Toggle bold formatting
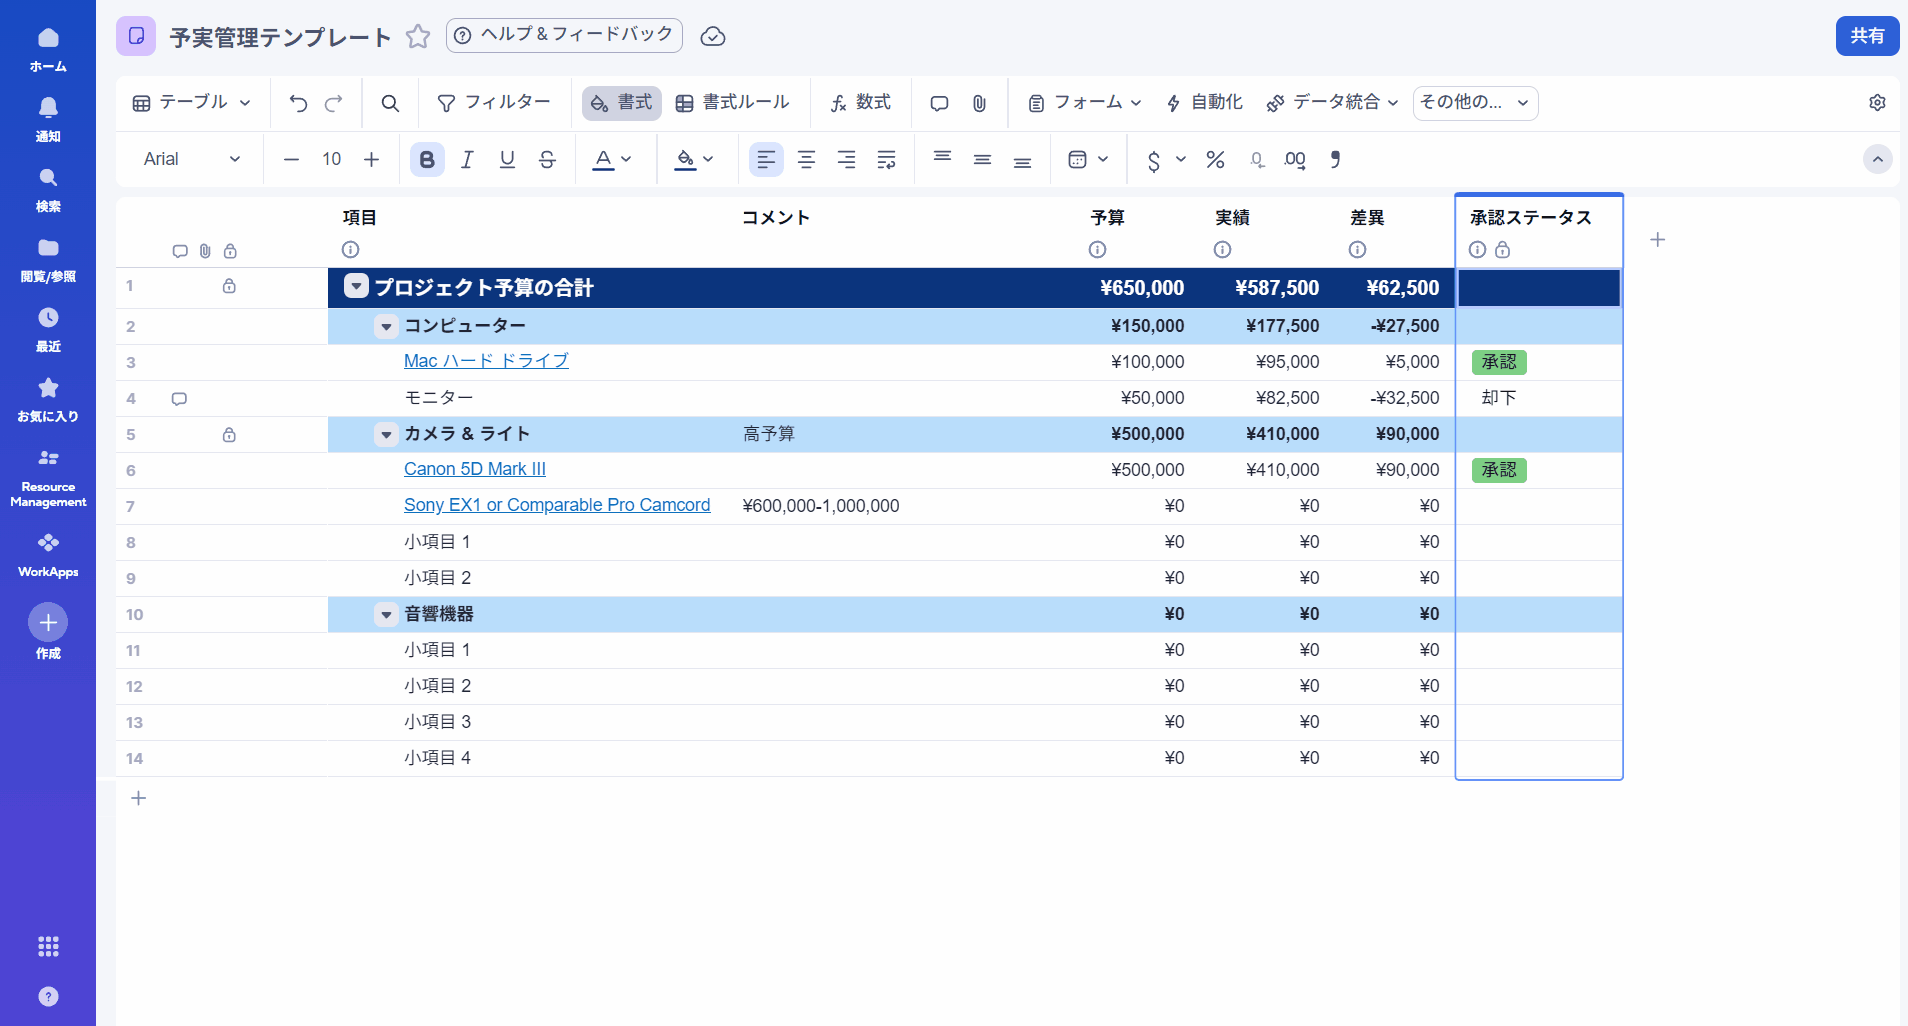1908x1026 pixels. [427, 159]
